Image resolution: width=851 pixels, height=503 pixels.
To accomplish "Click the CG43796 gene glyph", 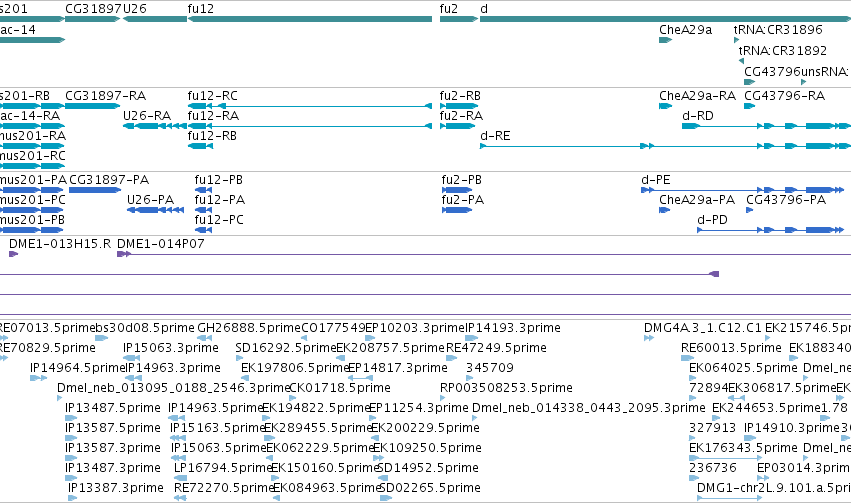I will pos(750,82).
